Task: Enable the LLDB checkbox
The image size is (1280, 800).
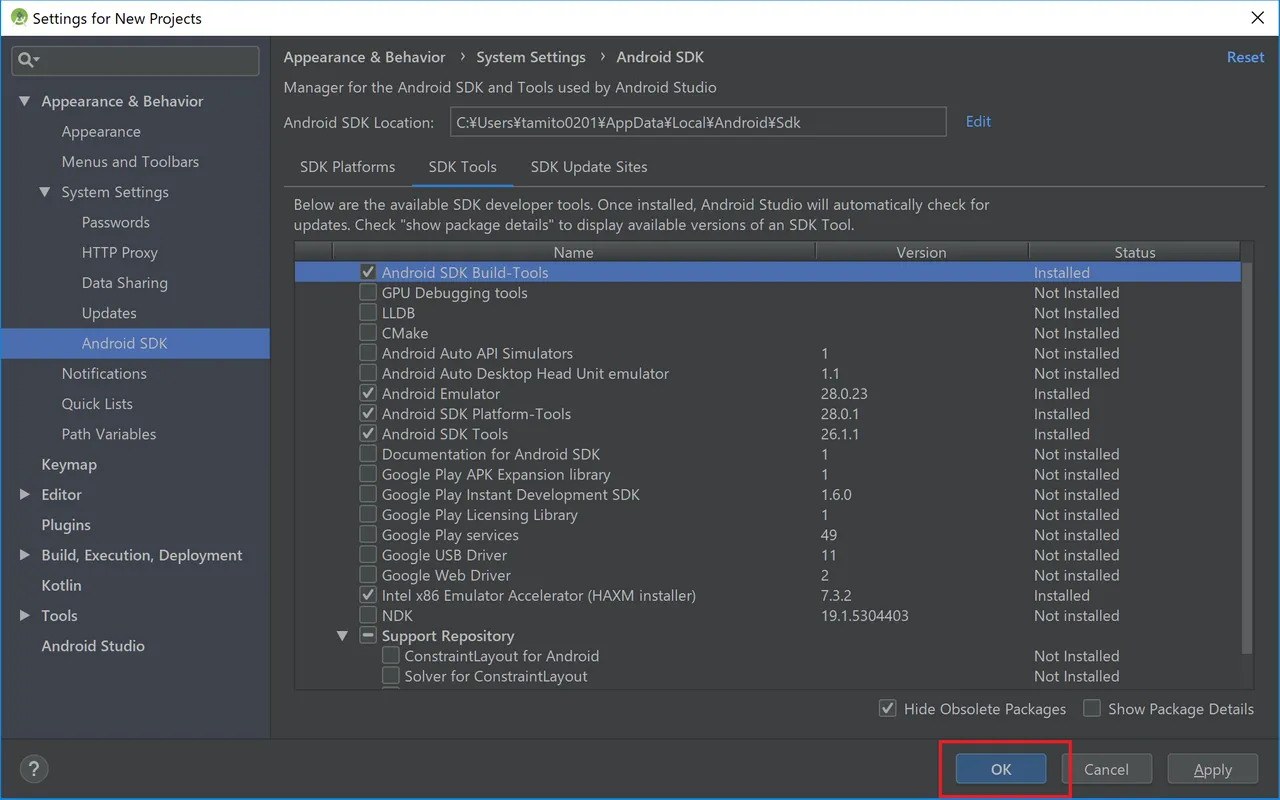Action: point(368,313)
